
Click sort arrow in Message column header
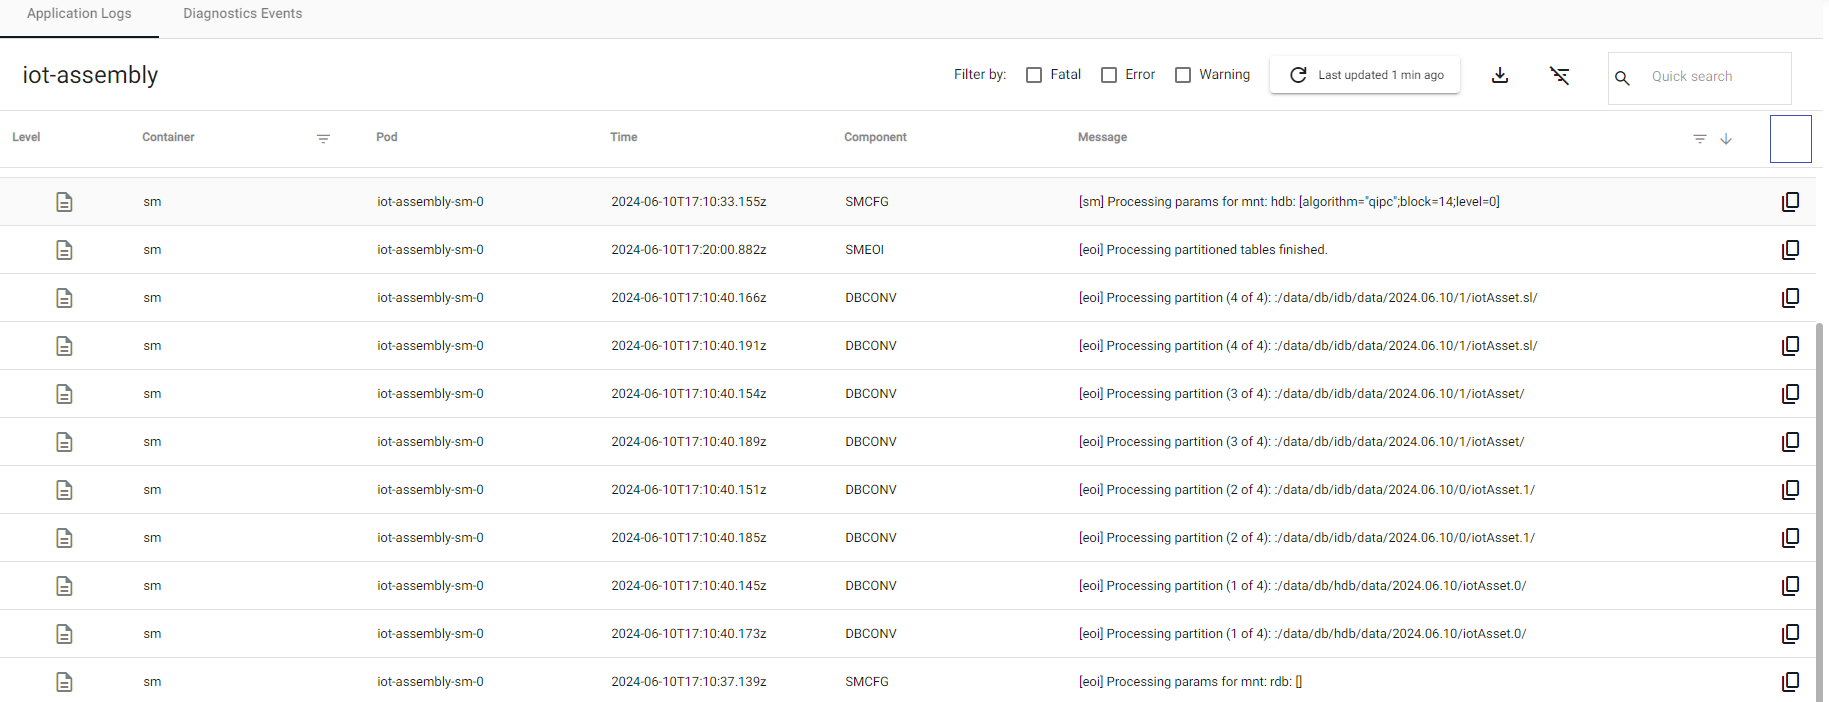click(x=1726, y=139)
